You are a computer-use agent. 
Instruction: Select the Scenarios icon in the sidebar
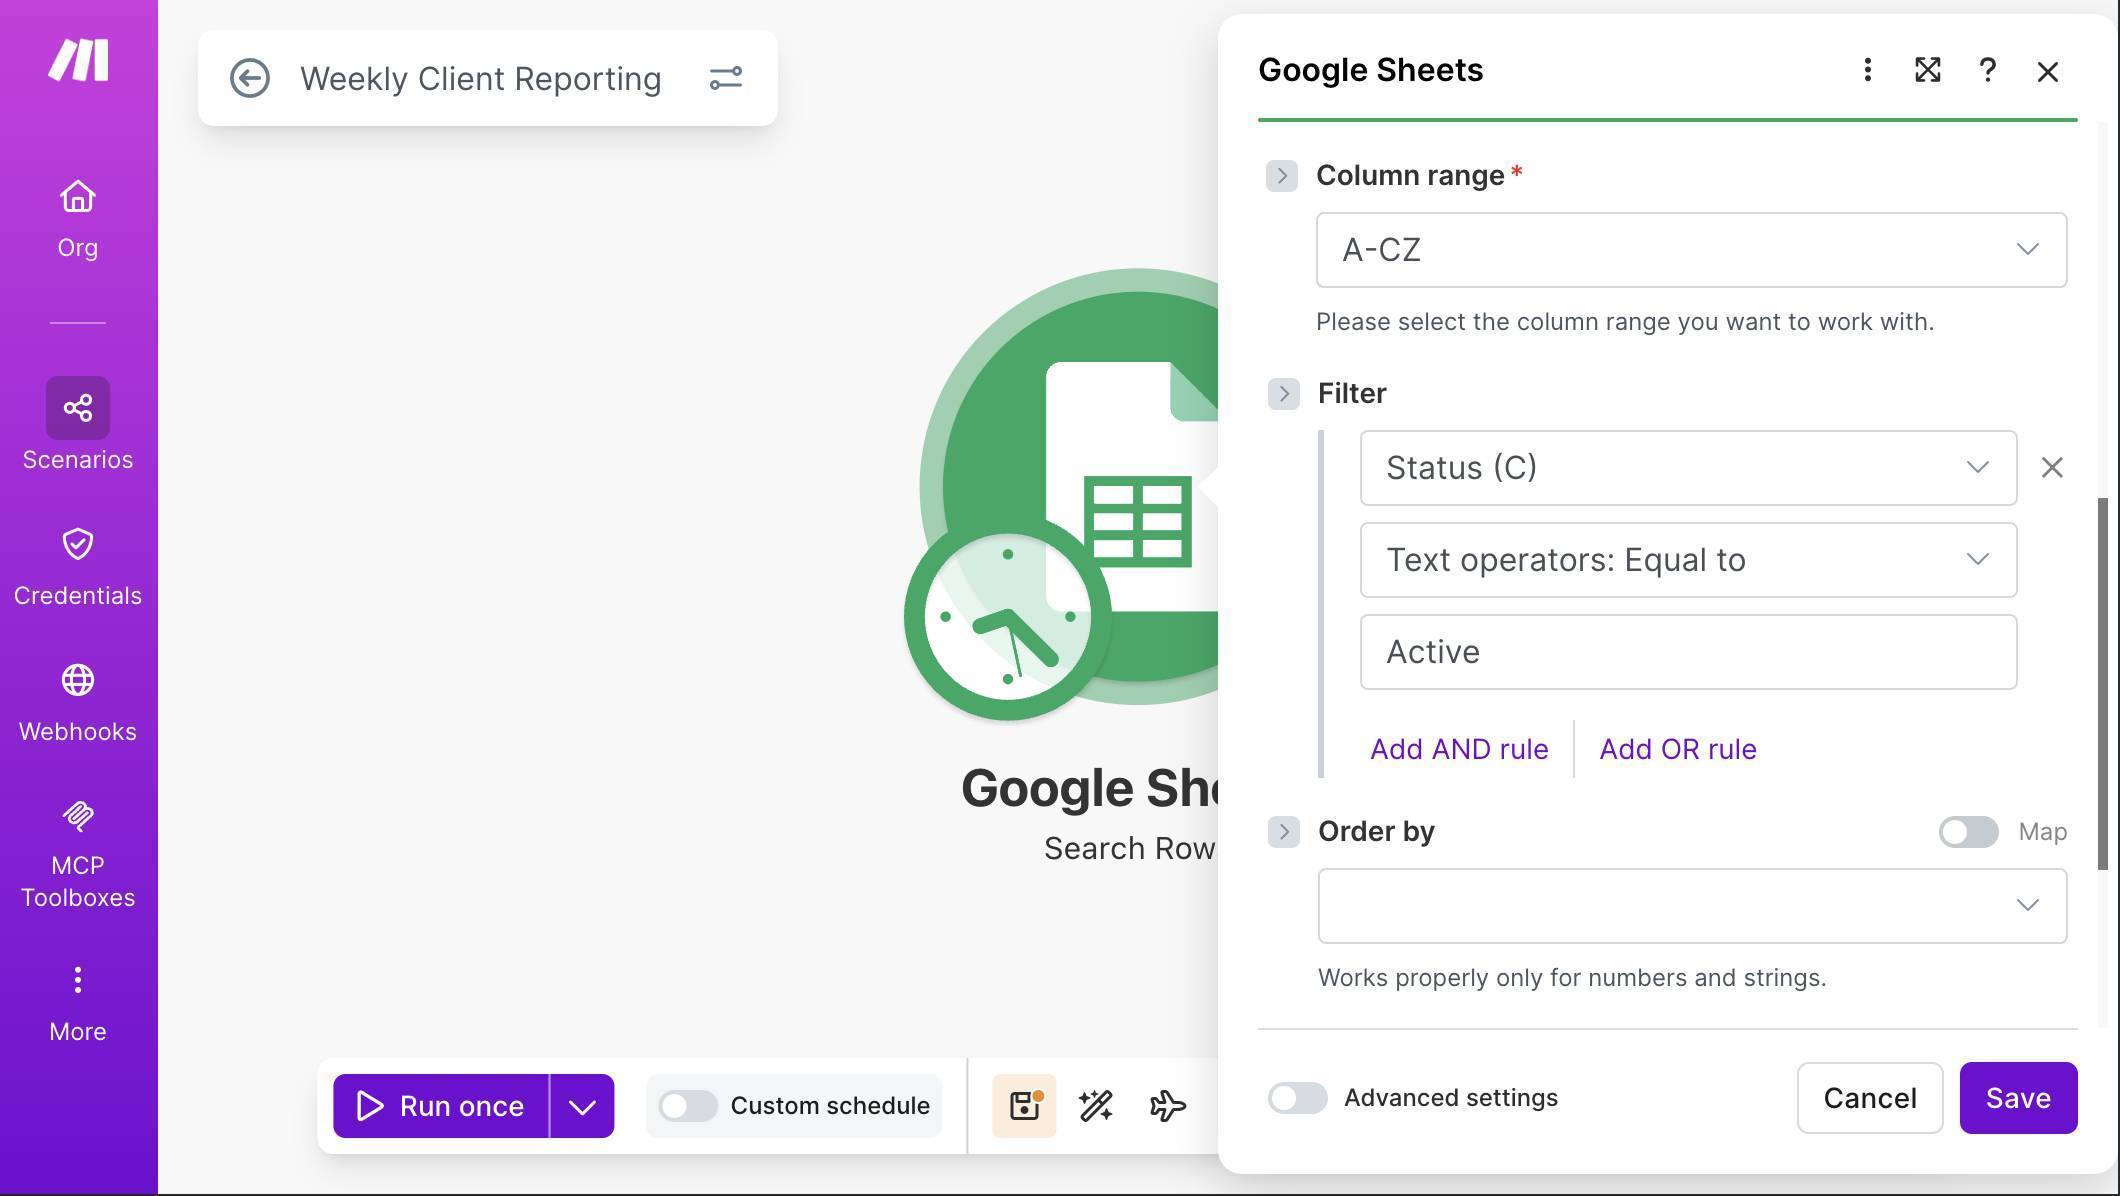click(77, 408)
